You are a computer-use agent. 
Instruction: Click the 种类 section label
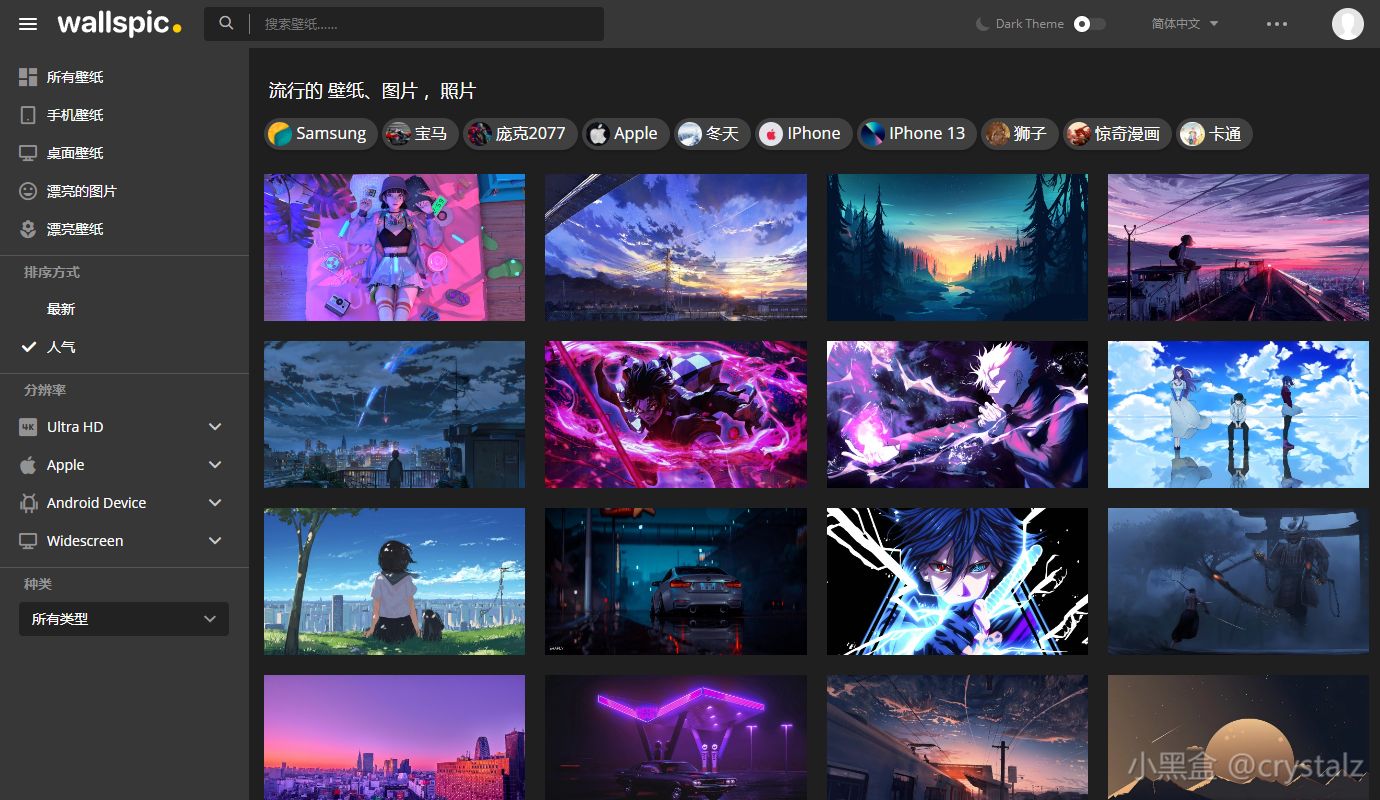pos(38,584)
